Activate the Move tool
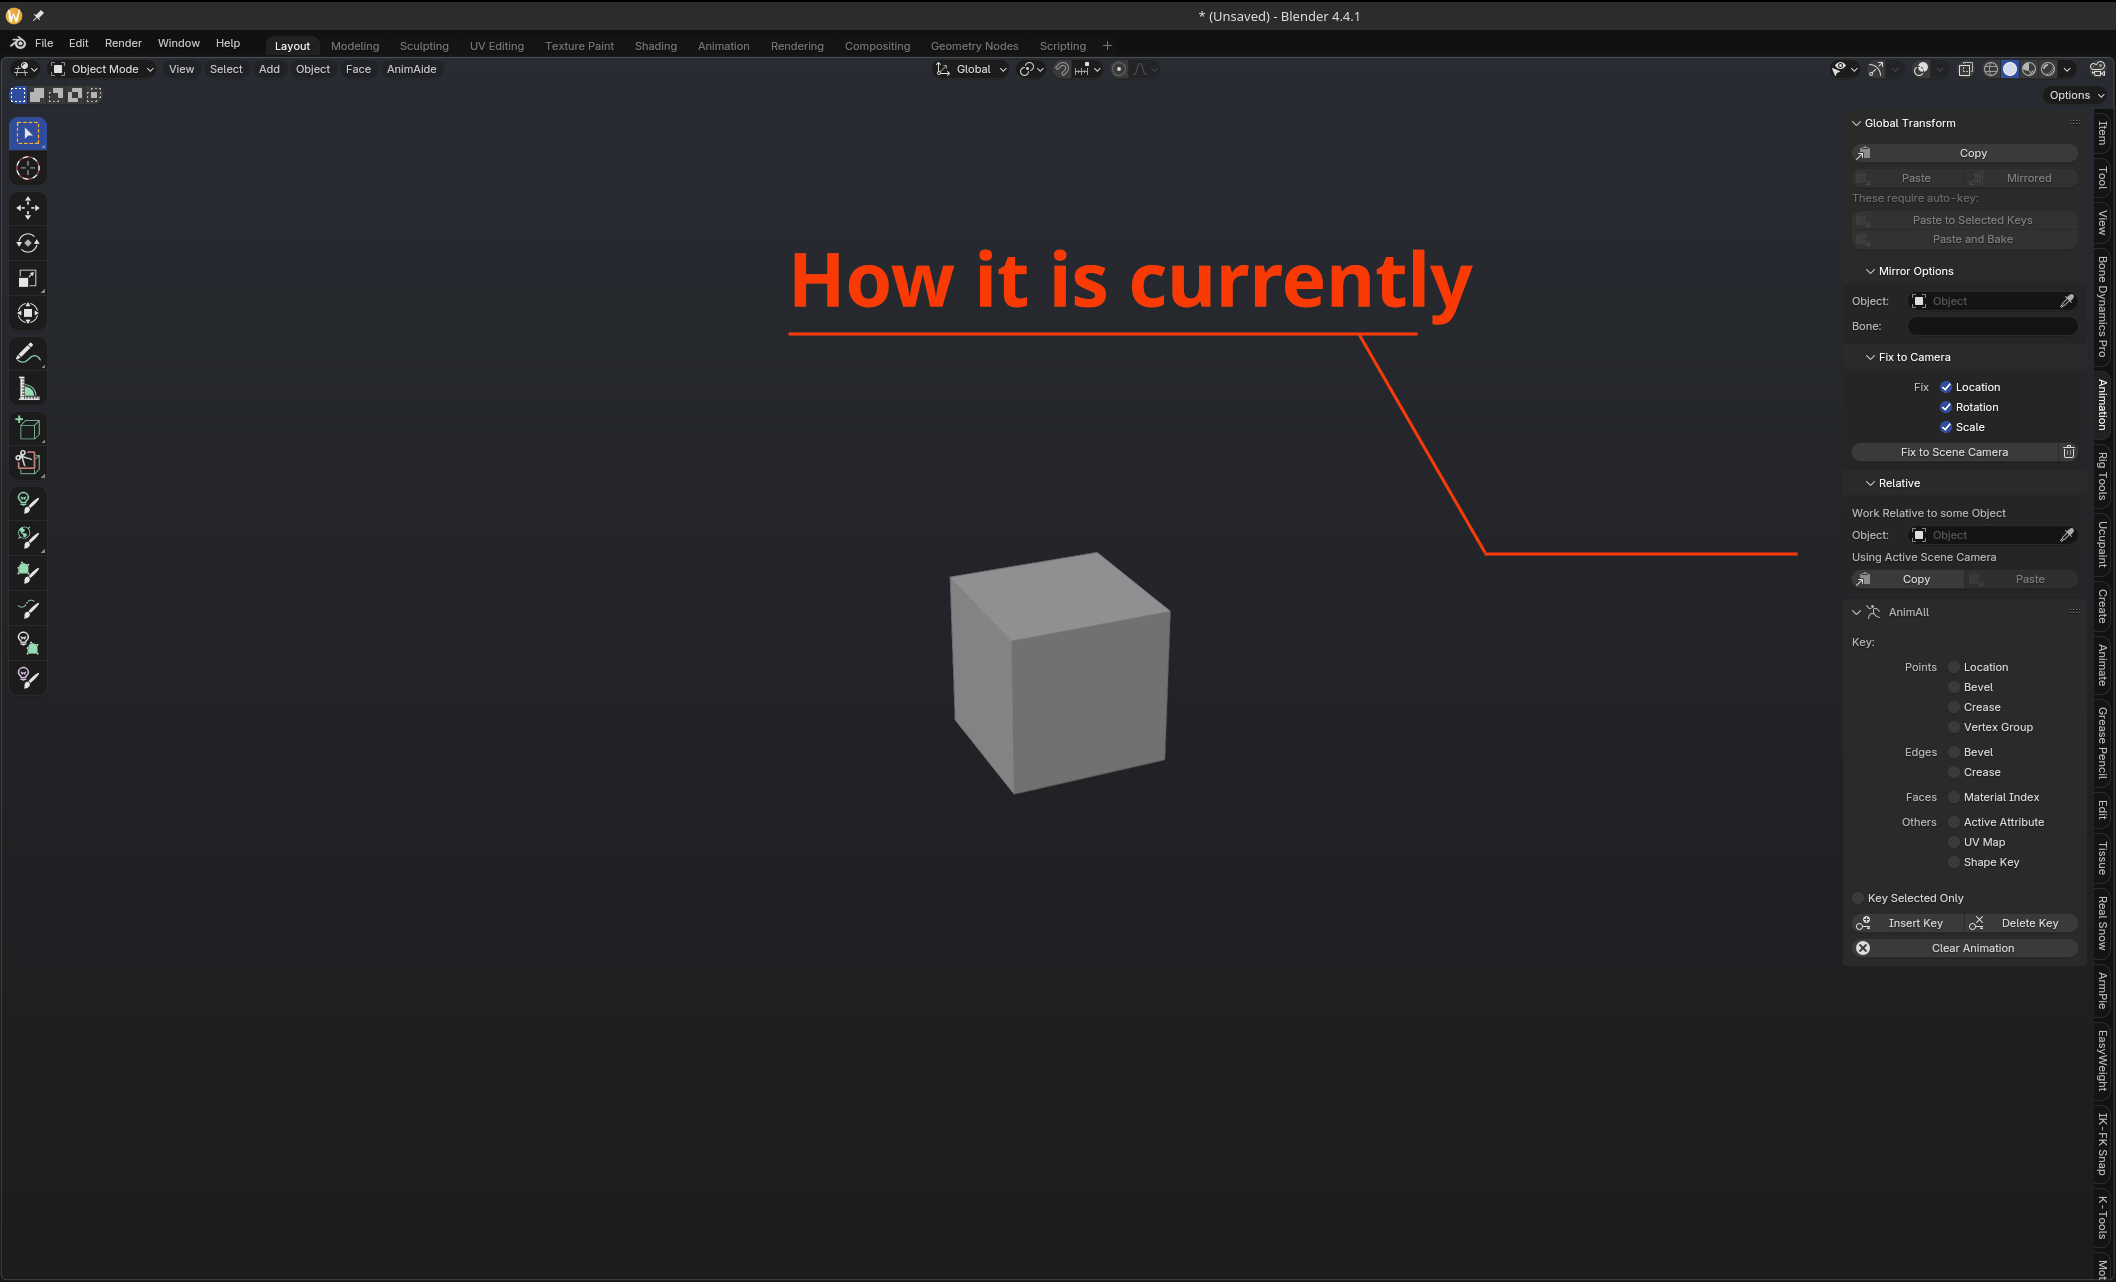2116x1282 pixels. coord(28,208)
